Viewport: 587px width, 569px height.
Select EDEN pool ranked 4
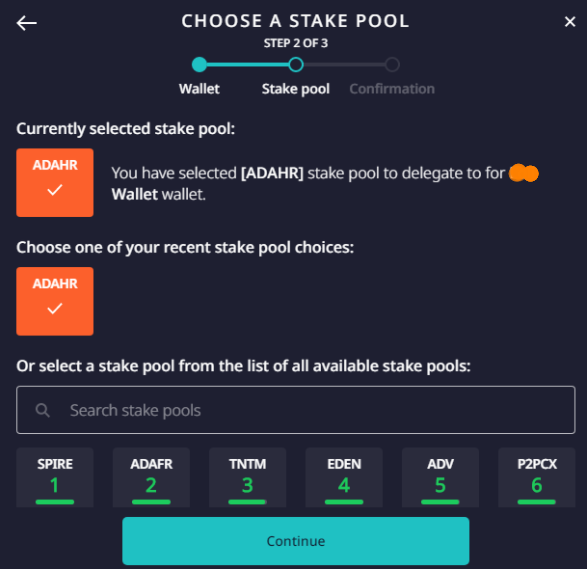pyautogui.click(x=344, y=477)
